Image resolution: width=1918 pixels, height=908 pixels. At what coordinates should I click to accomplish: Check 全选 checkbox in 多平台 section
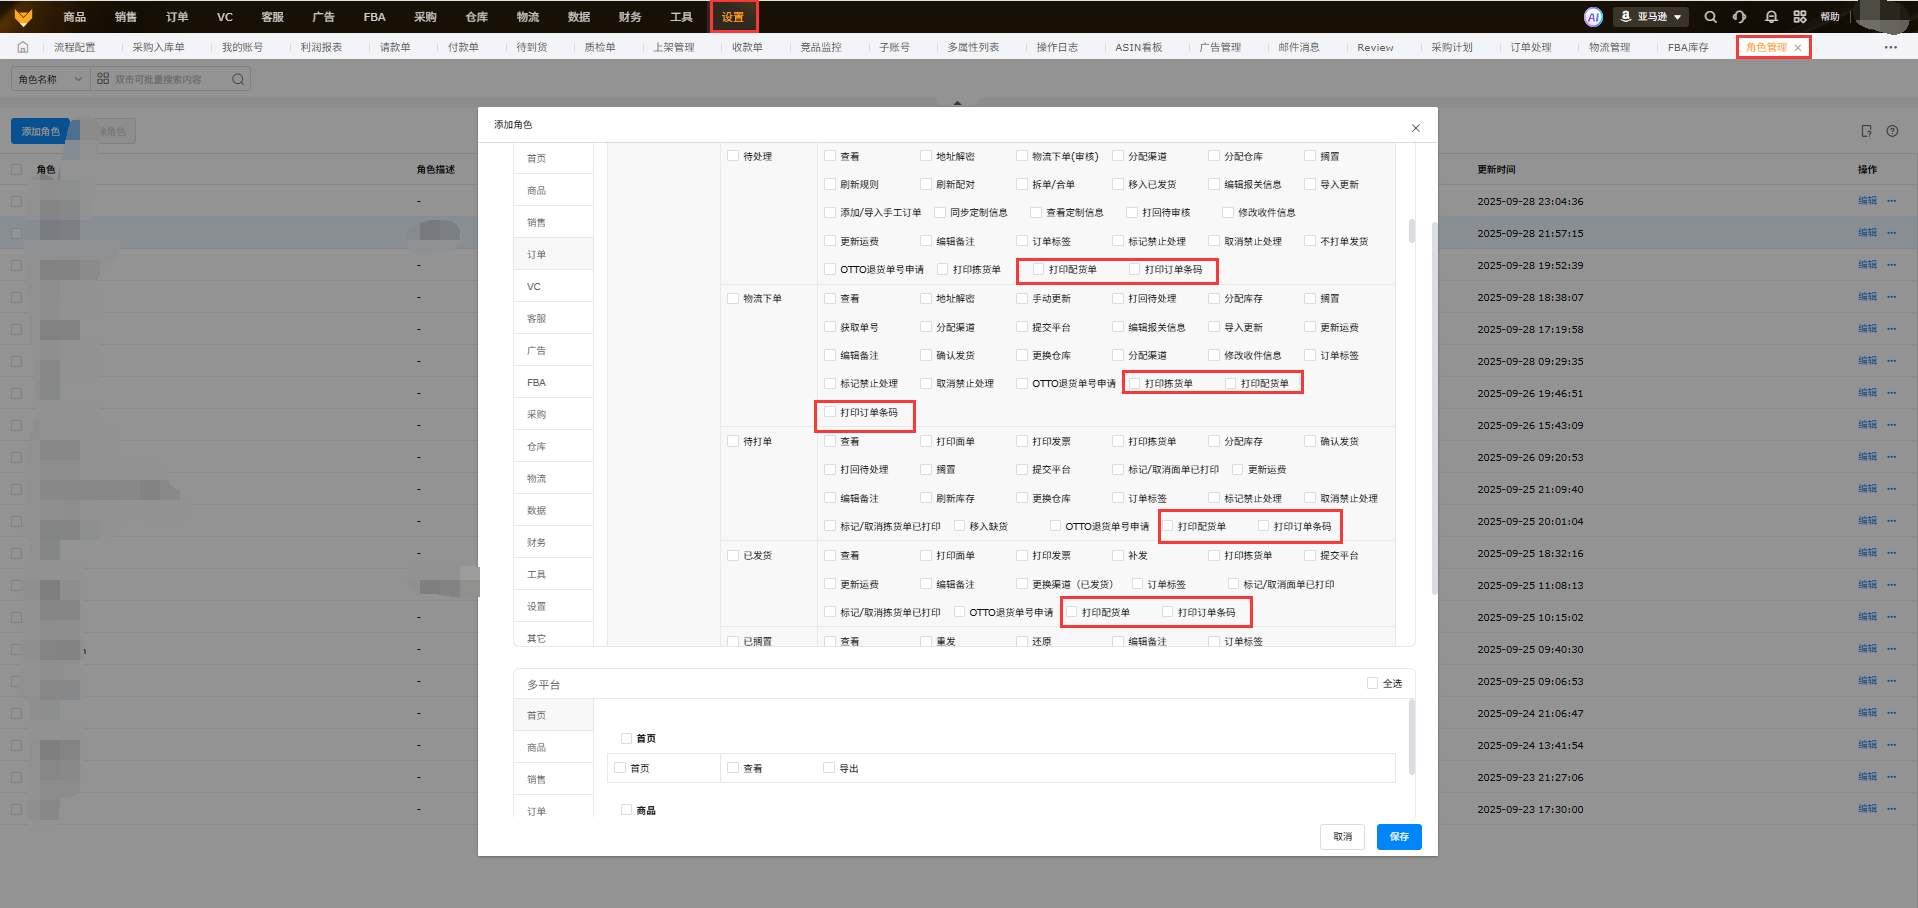click(1372, 683)
